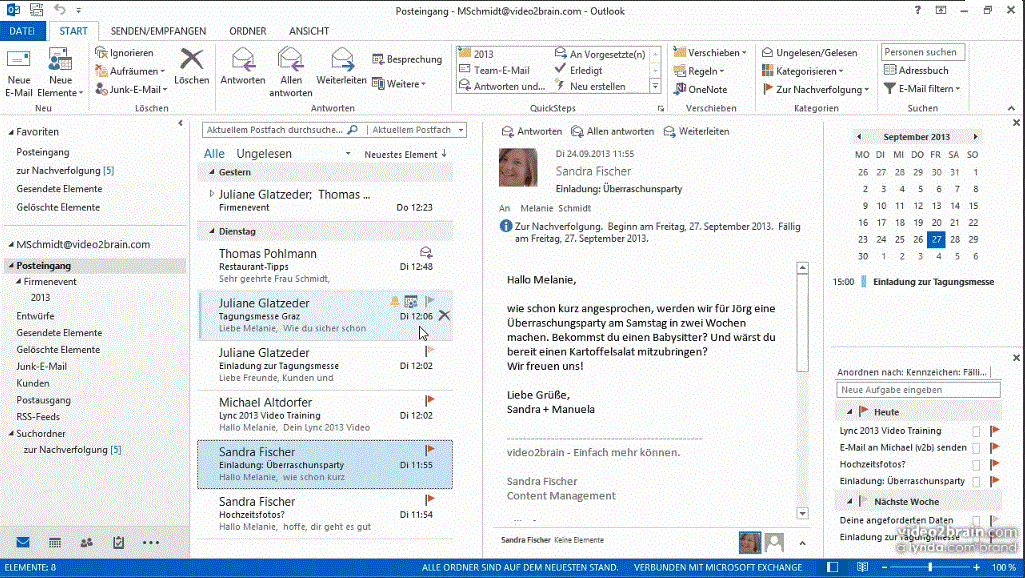Screen dimensions: 1025x578
Task: Click flag of Lync 2013 Video Training task
Action: 995,431
